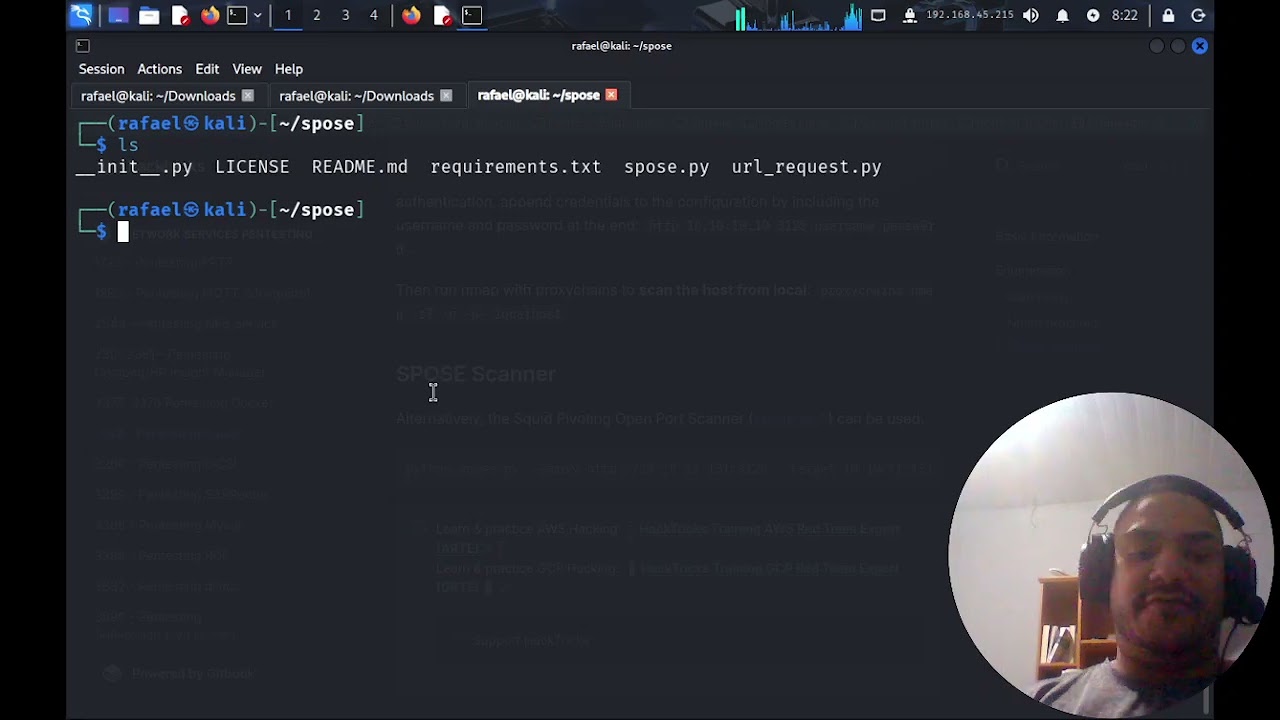Click the log out icon
Viewport: 1280px width, 720px height.
tap(1198, 15)
